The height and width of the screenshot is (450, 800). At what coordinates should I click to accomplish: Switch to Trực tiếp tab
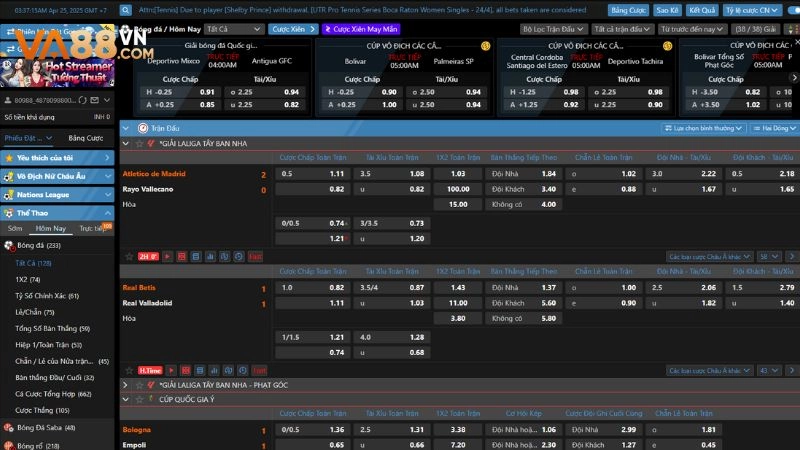(x=93, y=228)
